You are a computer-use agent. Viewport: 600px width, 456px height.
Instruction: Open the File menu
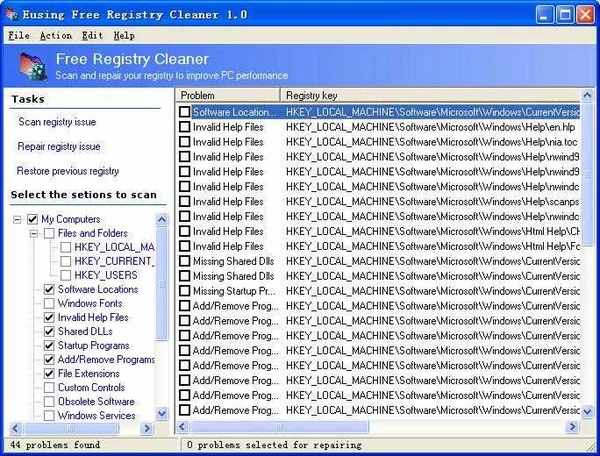pos(19,36)
